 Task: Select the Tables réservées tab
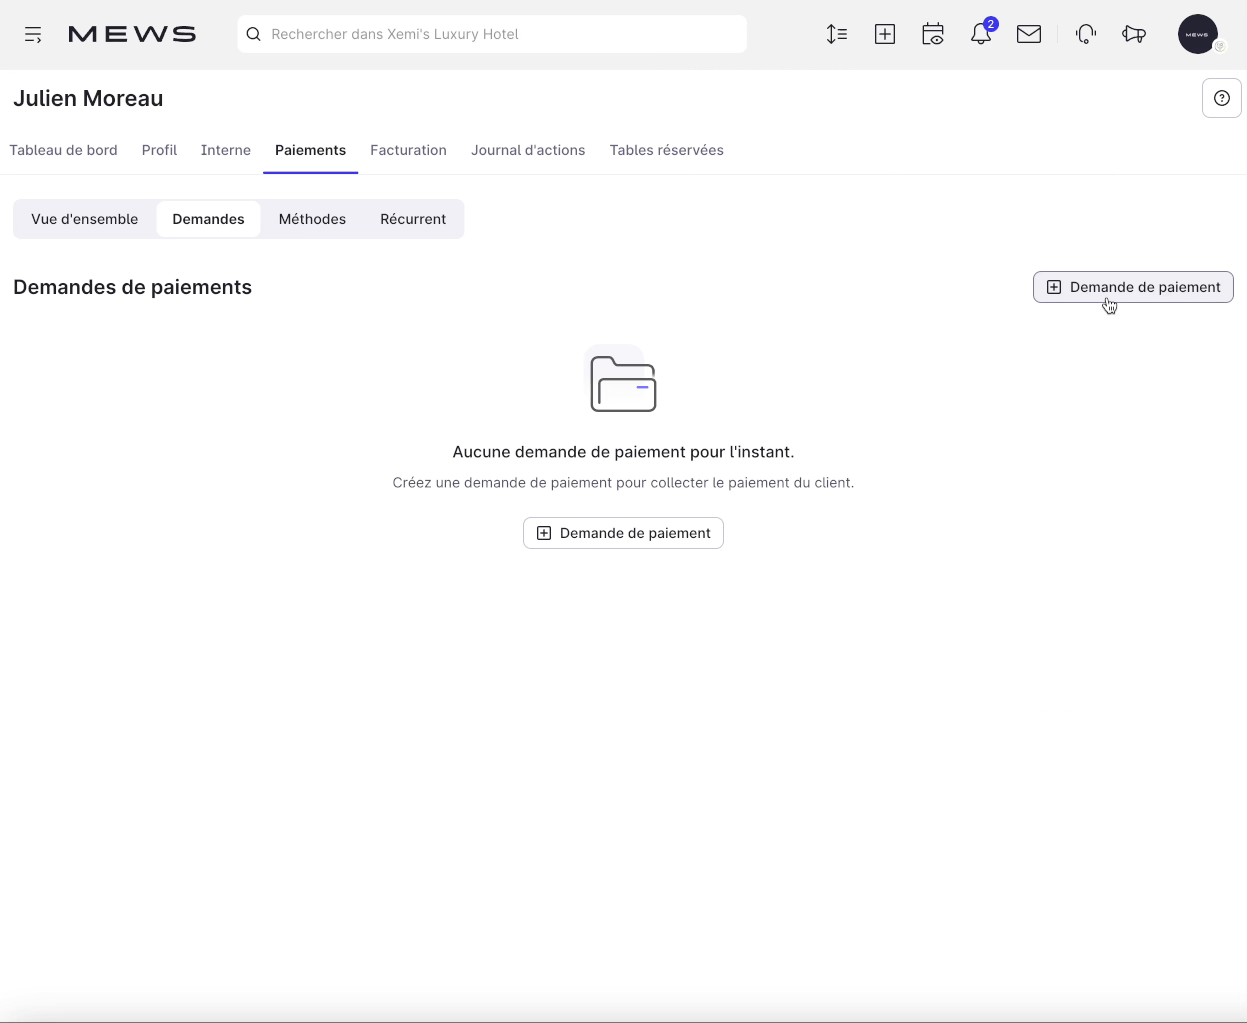(666, 150)
